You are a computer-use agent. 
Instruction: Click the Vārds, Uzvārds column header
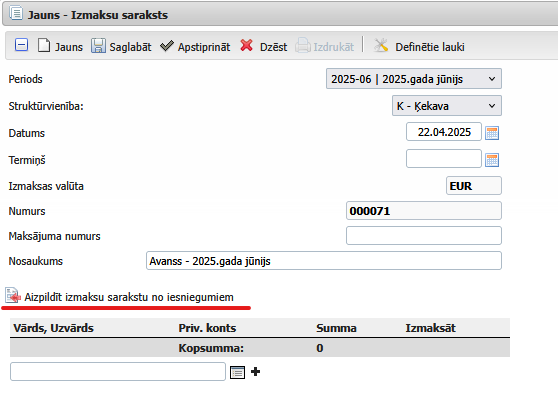click(53, 328)
